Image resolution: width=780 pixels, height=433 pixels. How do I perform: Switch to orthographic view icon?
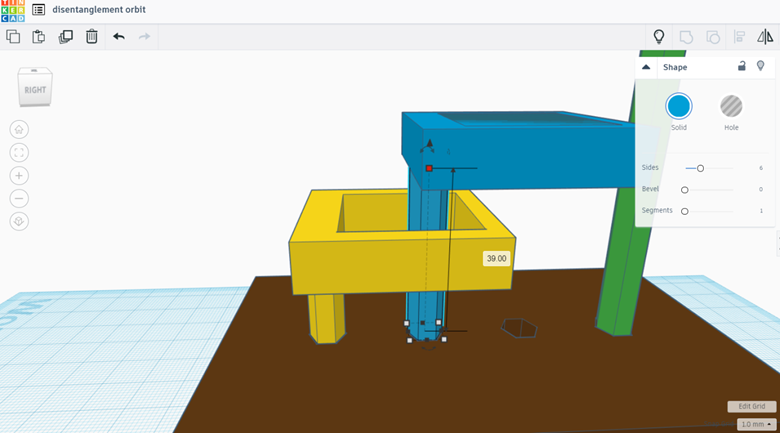click(x=19, y=221)
